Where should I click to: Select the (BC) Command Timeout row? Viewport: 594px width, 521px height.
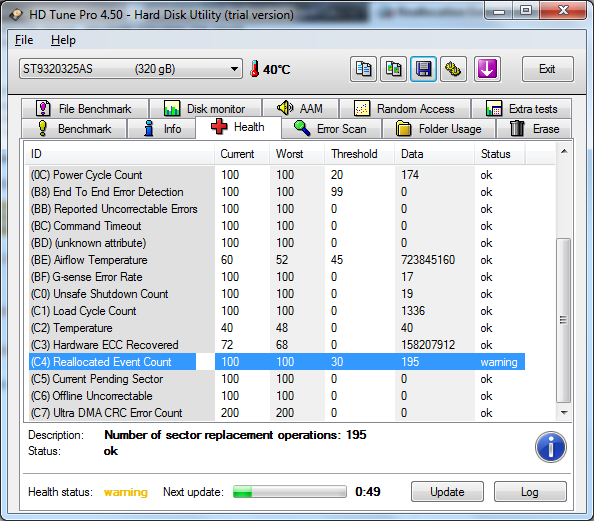[x=277, y=226]
